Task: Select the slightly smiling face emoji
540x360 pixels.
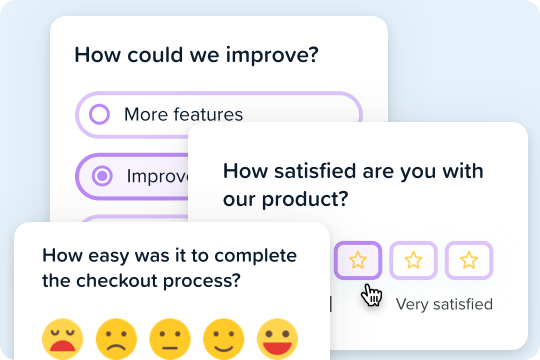Action: point(224,339)
